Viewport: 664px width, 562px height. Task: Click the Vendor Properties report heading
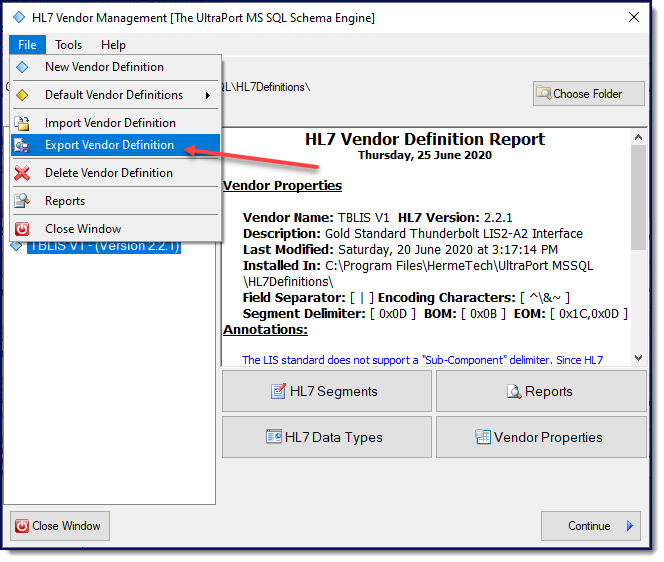pyautogui.click(x=282, y=185)
